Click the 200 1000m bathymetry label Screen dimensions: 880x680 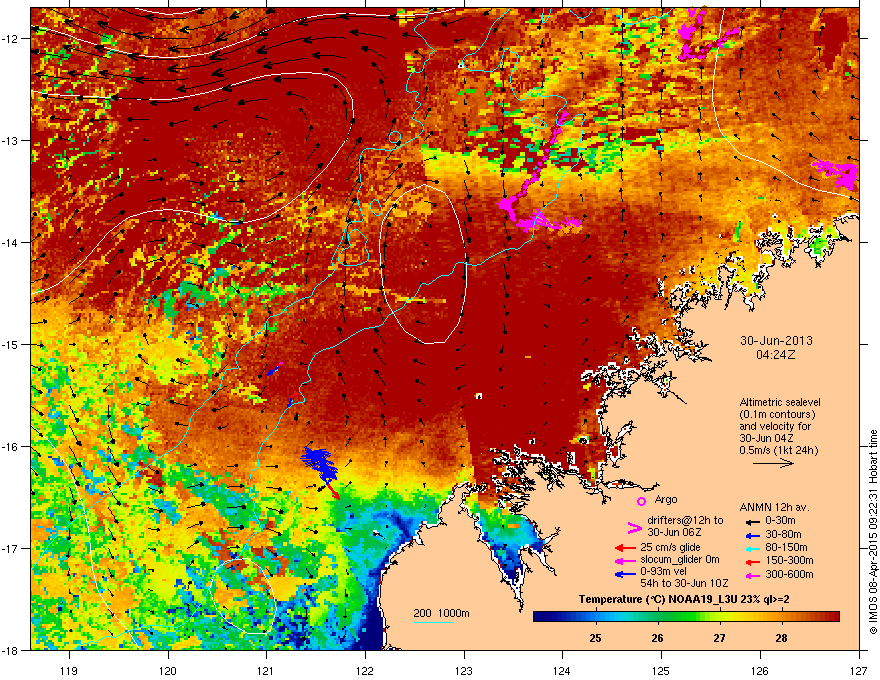[x=441, y=613]
